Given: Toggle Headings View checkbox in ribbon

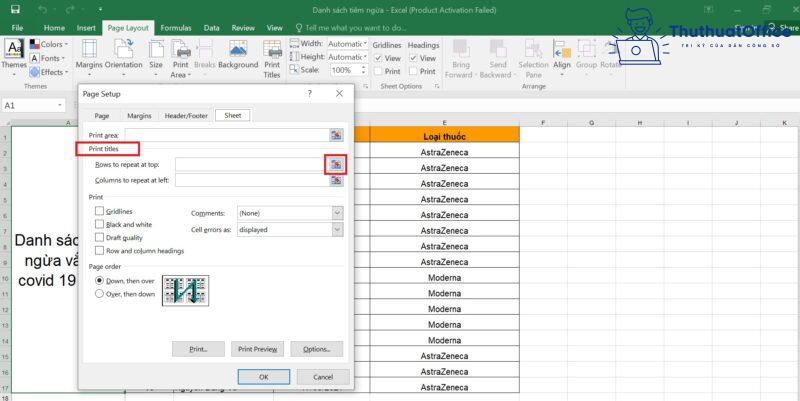Looking at the screenshot, I should (413, 58).
